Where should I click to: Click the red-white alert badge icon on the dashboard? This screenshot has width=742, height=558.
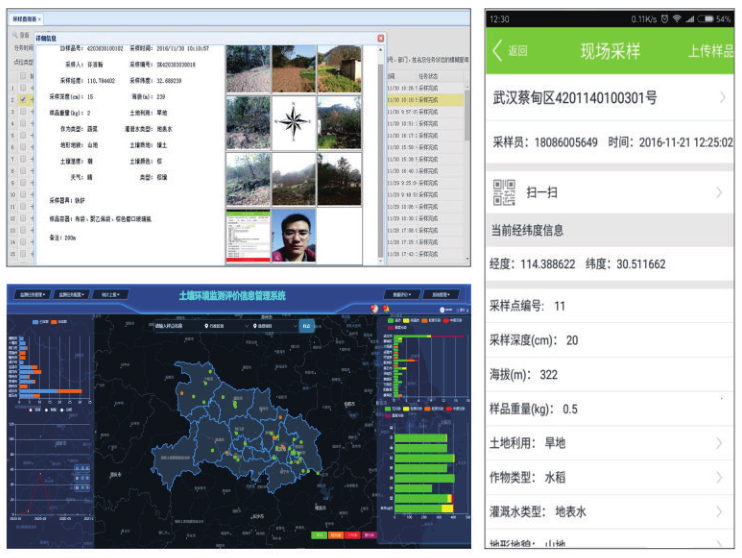point(374,309)
